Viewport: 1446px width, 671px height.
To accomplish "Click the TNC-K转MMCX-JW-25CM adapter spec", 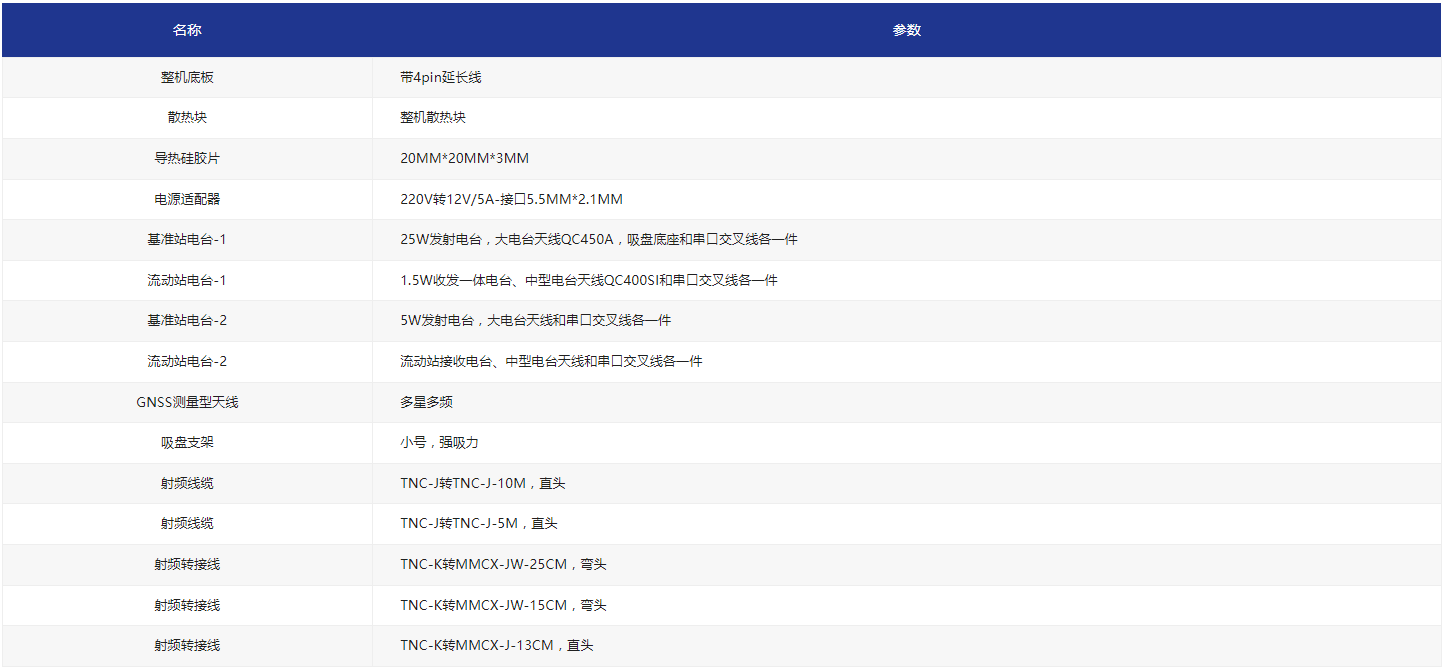I will 503,564.
